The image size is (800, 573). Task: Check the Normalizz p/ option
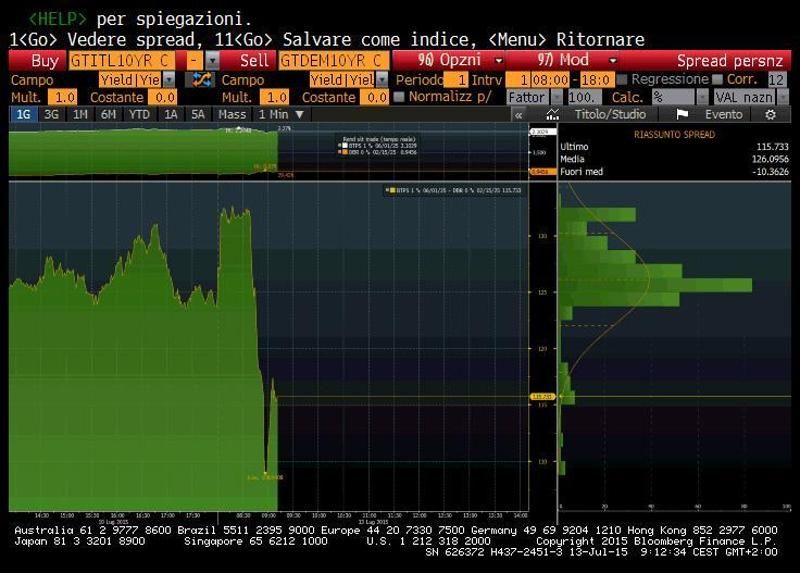(x=400, y=97)
